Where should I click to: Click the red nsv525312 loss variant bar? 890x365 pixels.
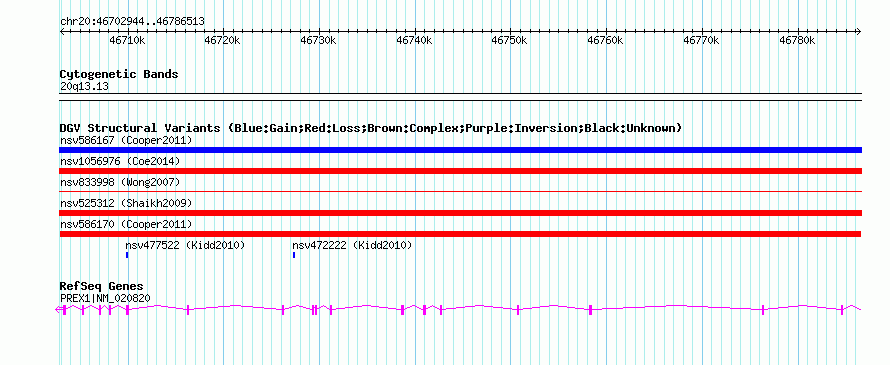(x=460, y=213)
